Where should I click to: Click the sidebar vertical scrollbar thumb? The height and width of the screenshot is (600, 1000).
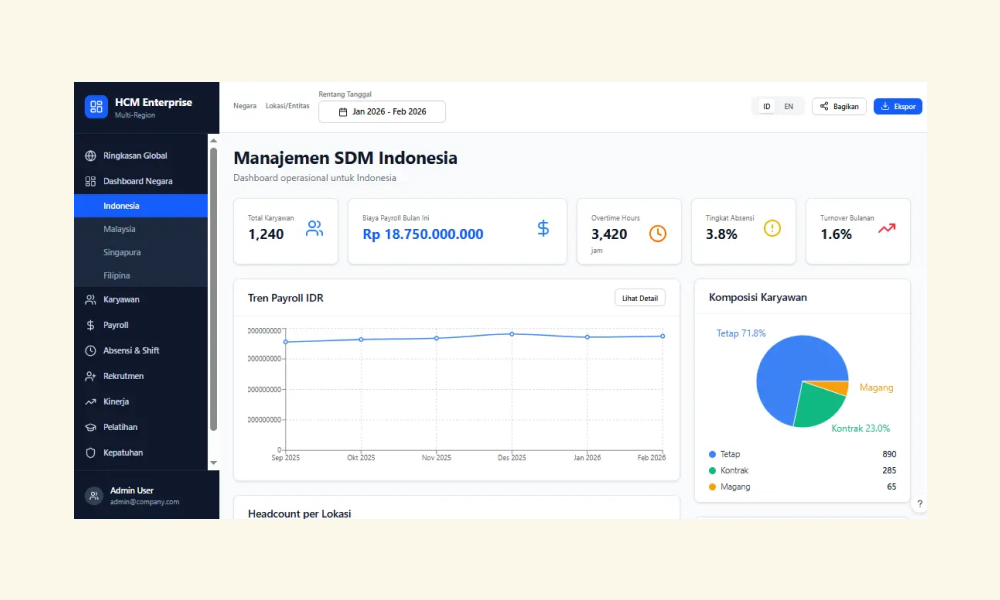(214, 289)
